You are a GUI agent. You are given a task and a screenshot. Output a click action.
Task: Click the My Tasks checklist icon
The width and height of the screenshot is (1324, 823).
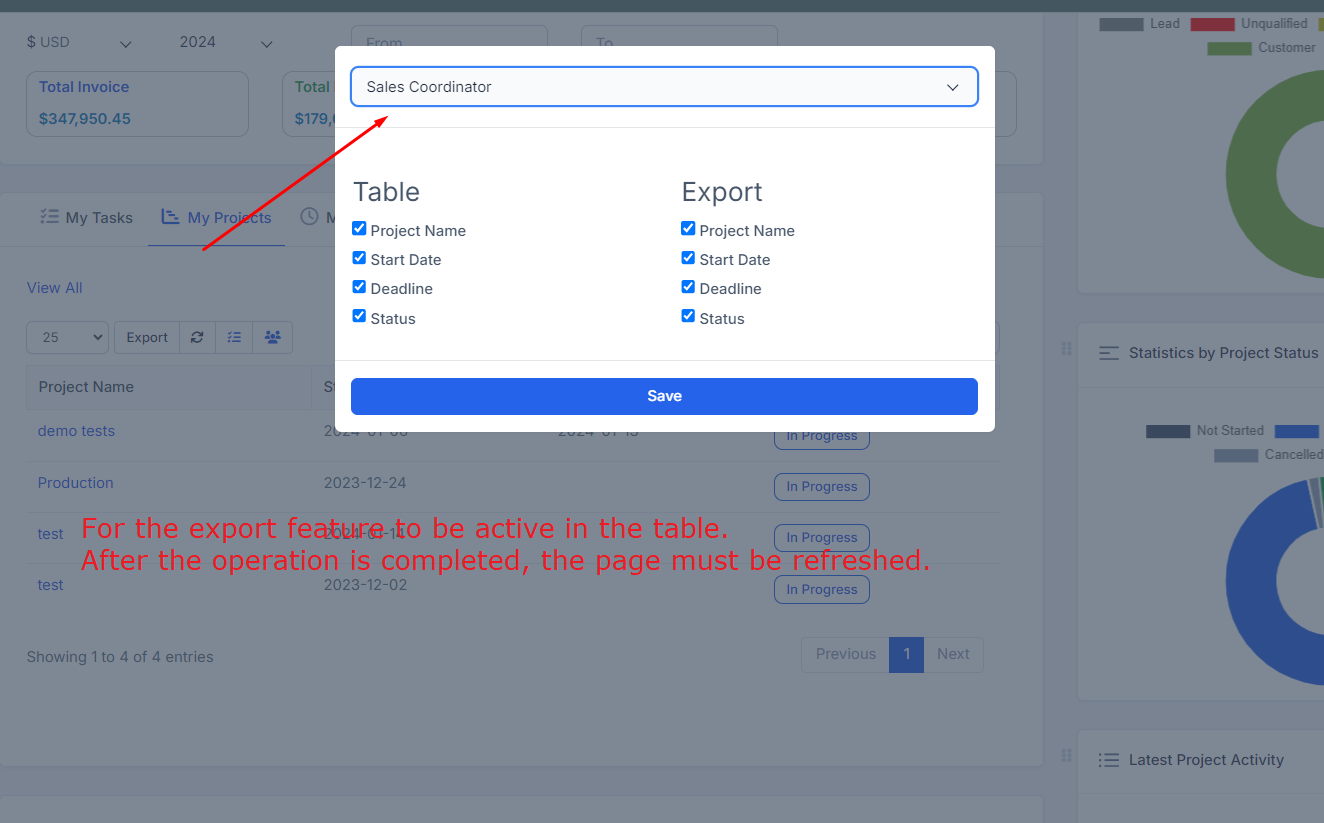[x=49, y=217]
